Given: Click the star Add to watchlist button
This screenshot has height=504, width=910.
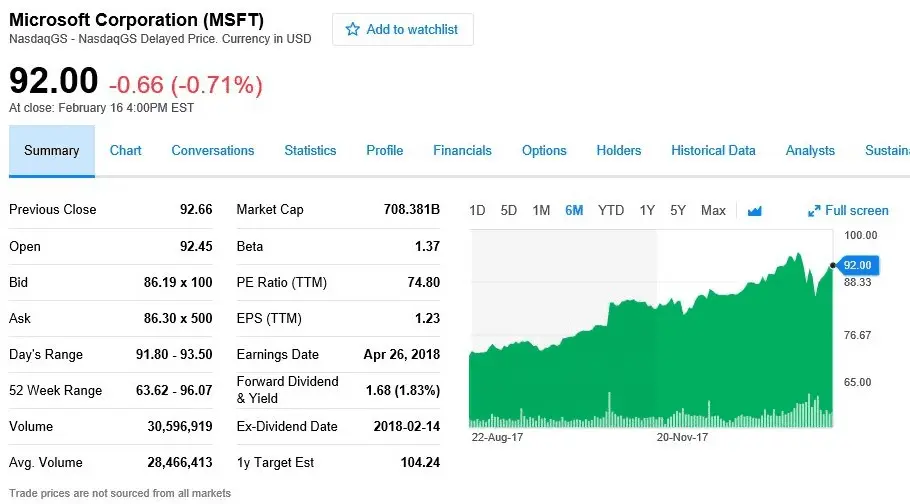Looking at the screenshot, I should (x=402, y=30).
